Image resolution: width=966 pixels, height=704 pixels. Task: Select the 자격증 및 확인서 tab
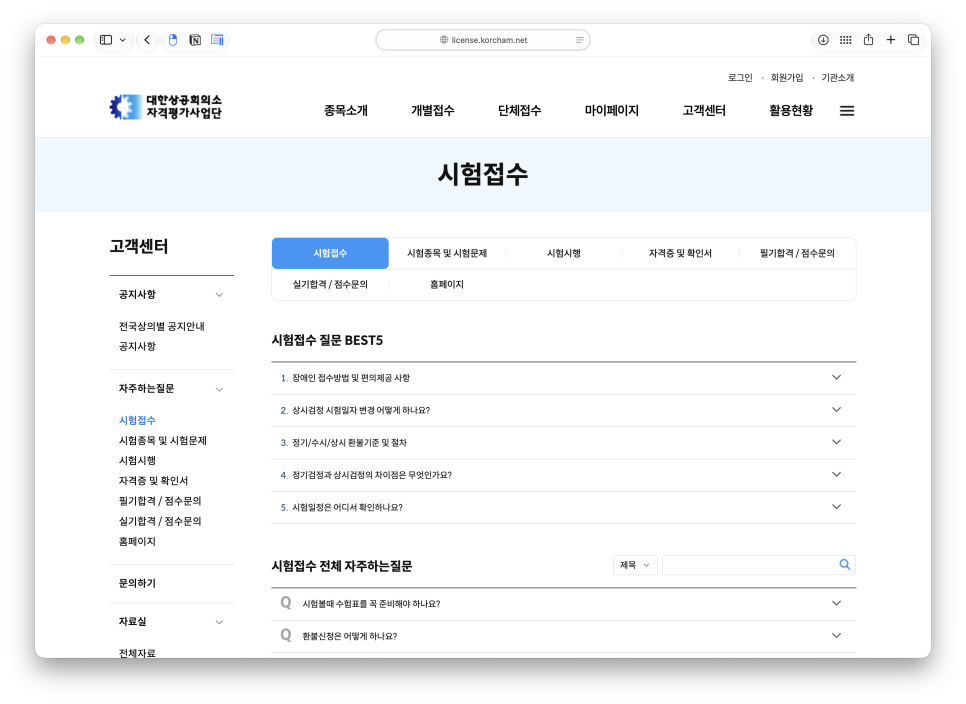pos(680,253)
